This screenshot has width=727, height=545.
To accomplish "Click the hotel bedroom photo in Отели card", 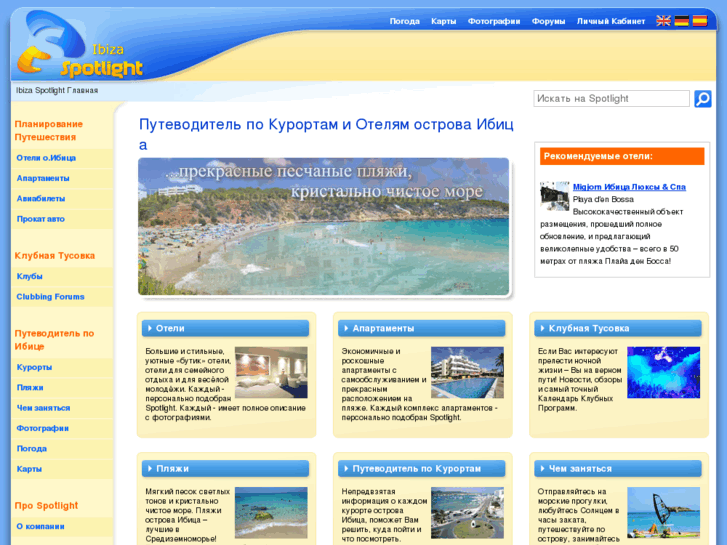I will pyautogui.click(x=271, y=372).
